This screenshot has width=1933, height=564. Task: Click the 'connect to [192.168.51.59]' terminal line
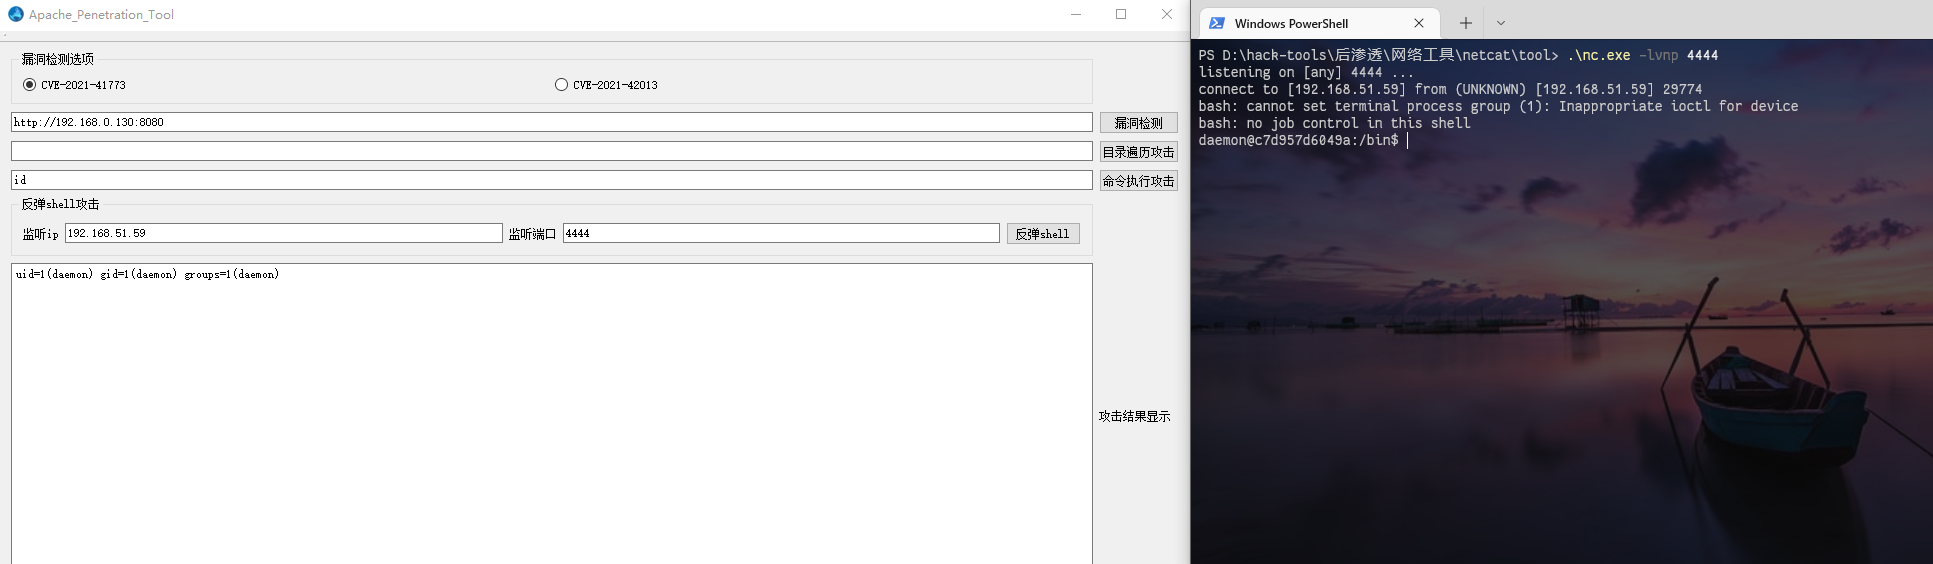pyautogui.click(x=1450, y=89)
